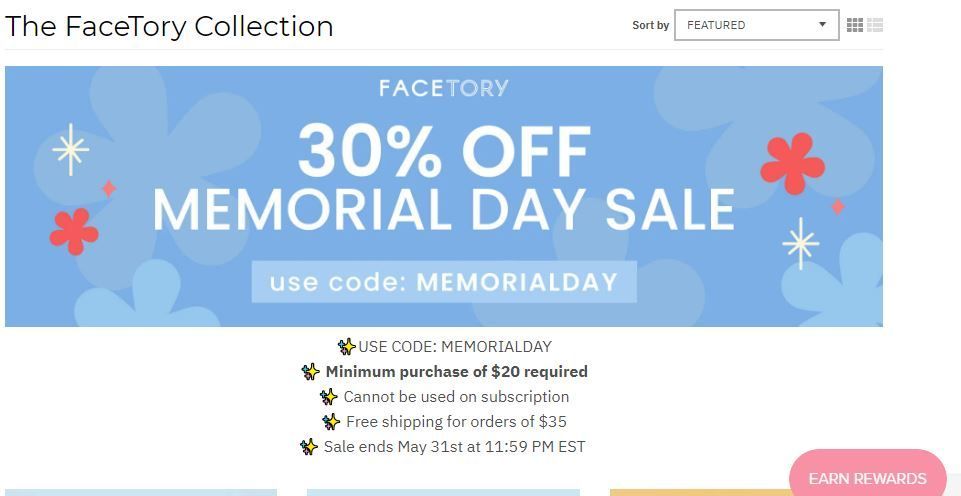Click the 'Sale ends May 31st' text line
The height and width of the screenshot is (496, 961).
click(454, 447)
